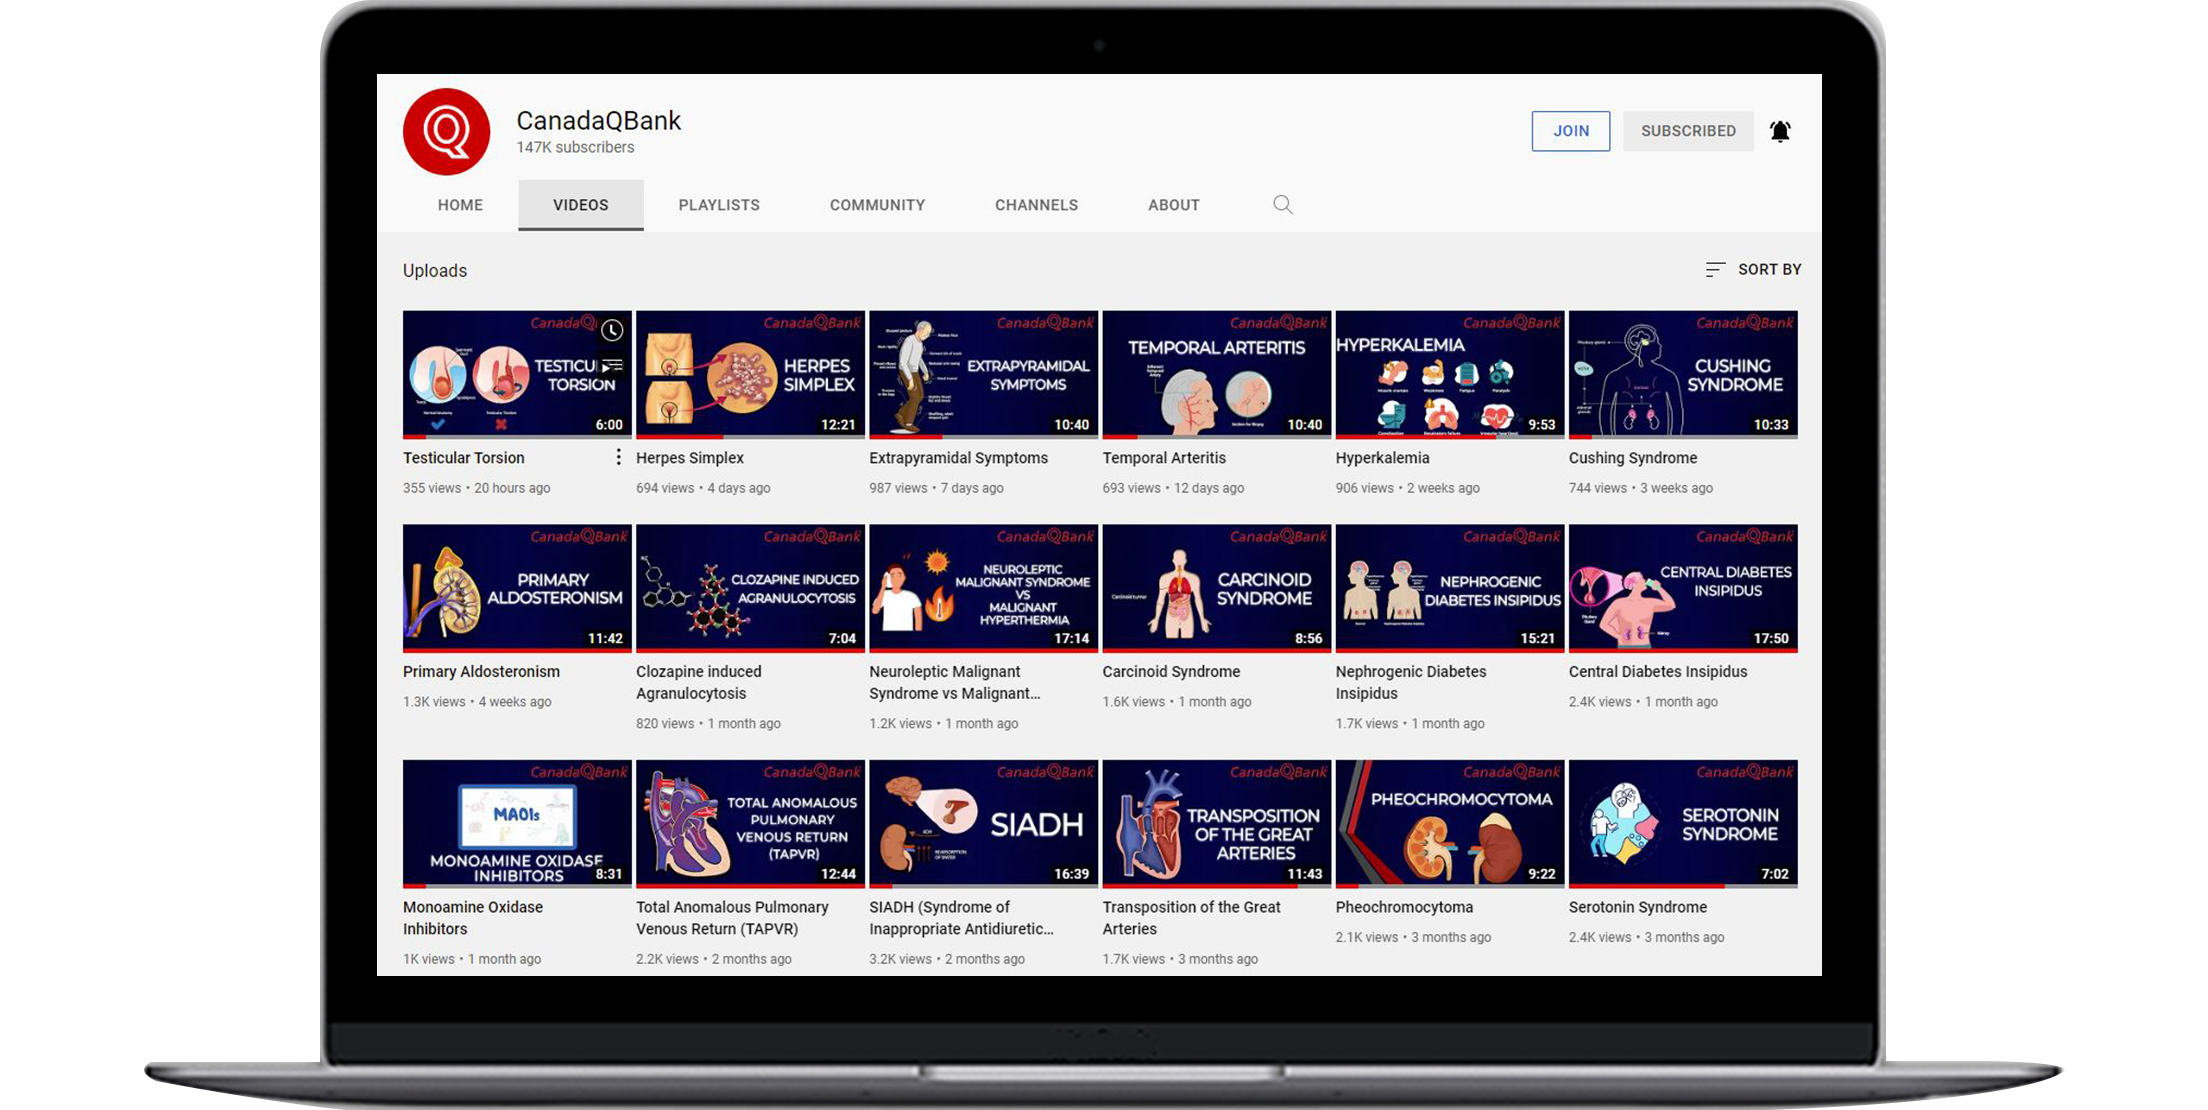Screen dimensions: 2208x1110
Task: Click Watch Later clock on Testicular Torsion thumbnail
Action: click(612, 330)
